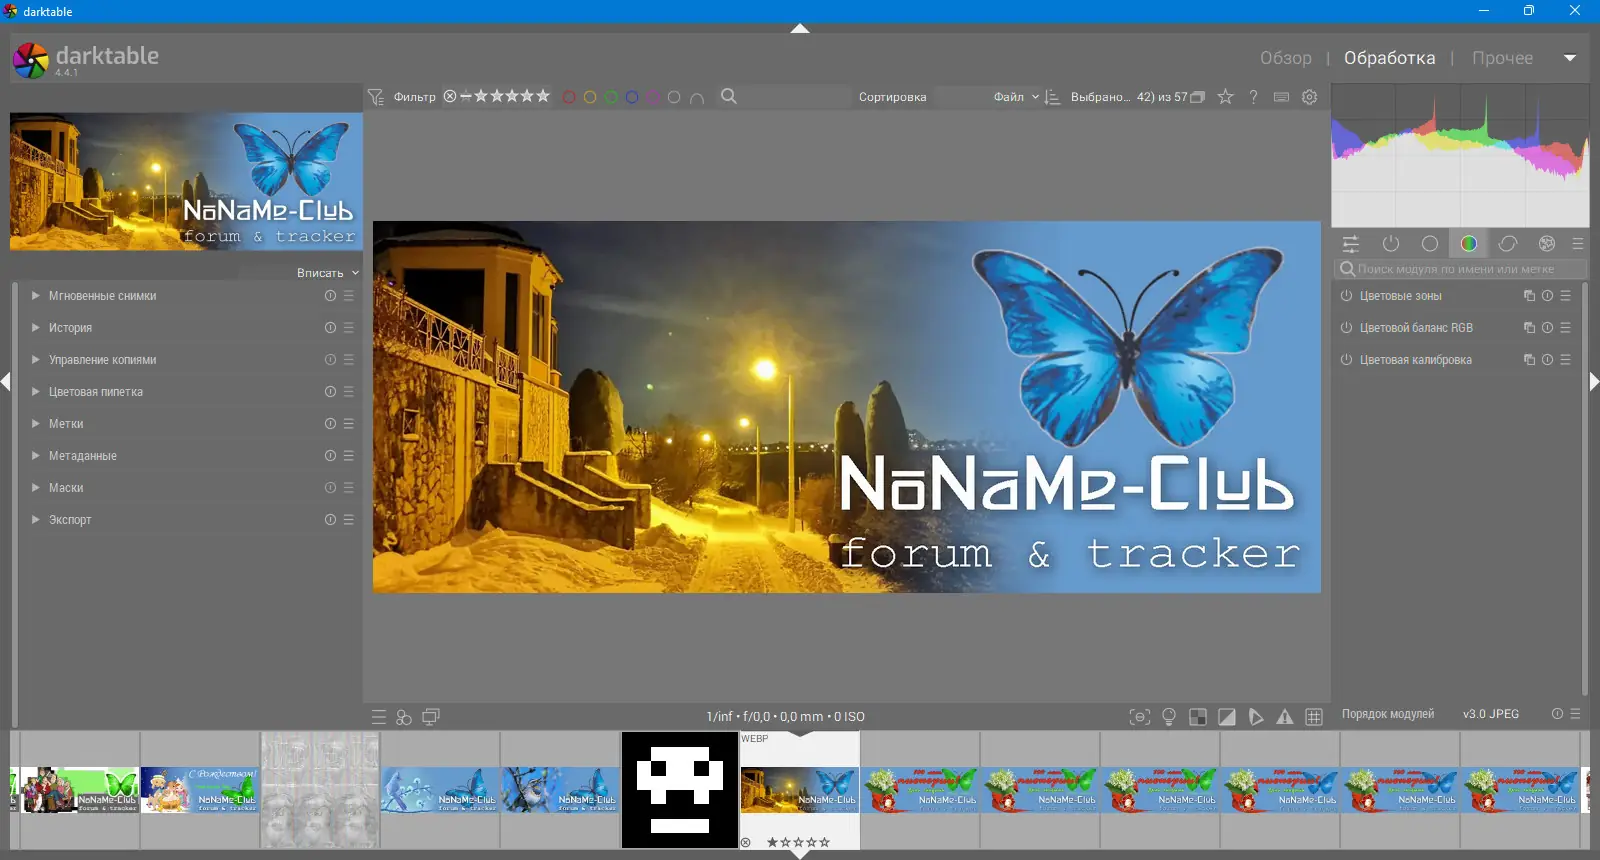Toggle focus peaking mode
The height and width of the screenshot is (860, 1600).
click(x=1140, y=717)
